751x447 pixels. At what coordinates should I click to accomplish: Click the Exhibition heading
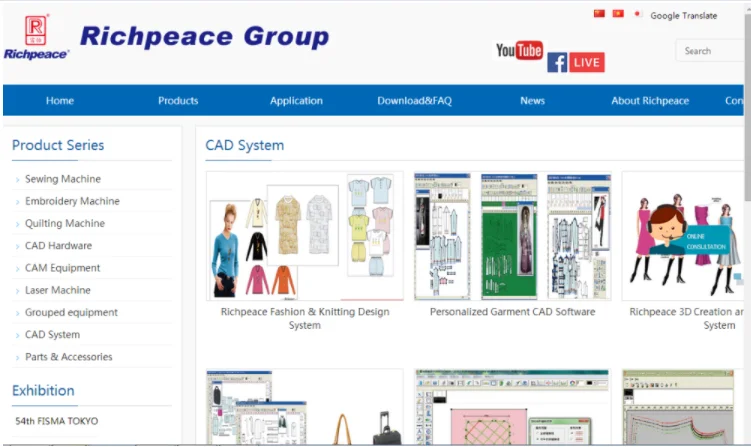pyautogui.click(x=43, y=390)
